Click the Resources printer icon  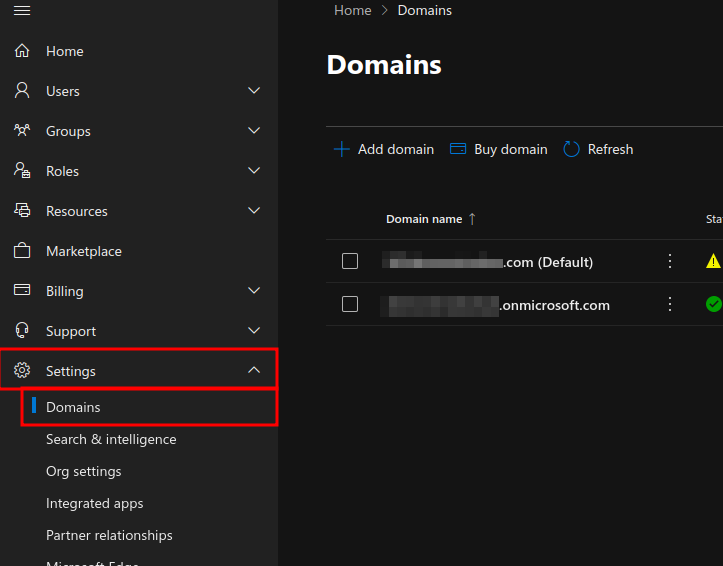click(x=22, y=210)
